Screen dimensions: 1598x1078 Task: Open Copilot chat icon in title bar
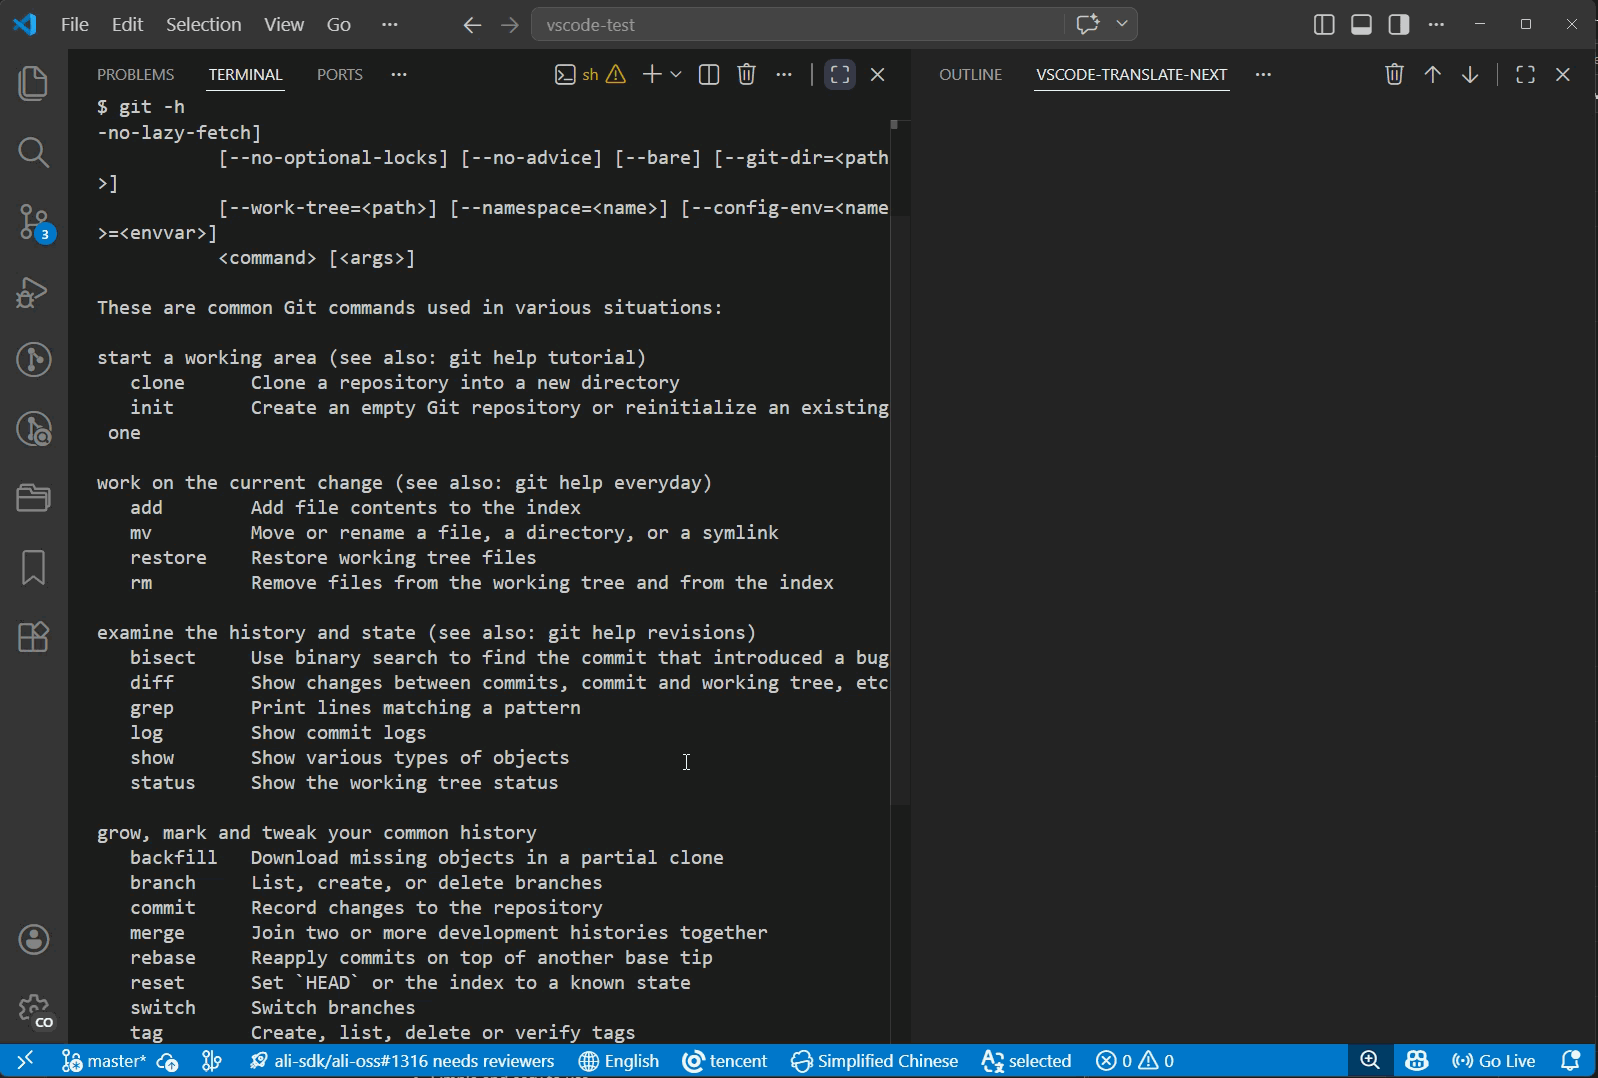click(x=1088, y=24)
